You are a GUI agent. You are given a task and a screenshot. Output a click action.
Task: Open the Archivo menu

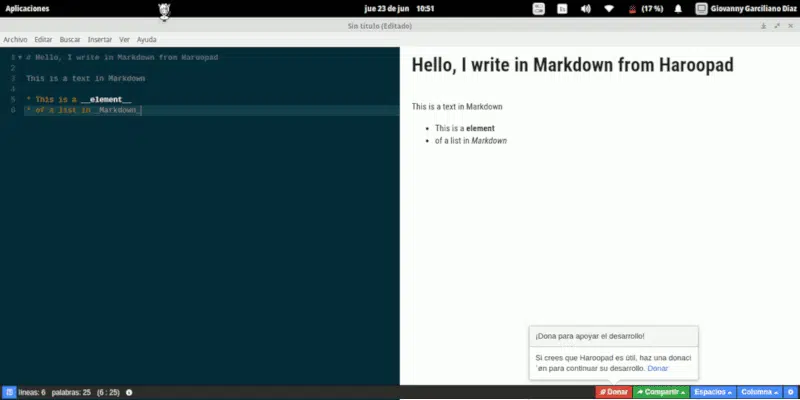[x=15, y=40]
